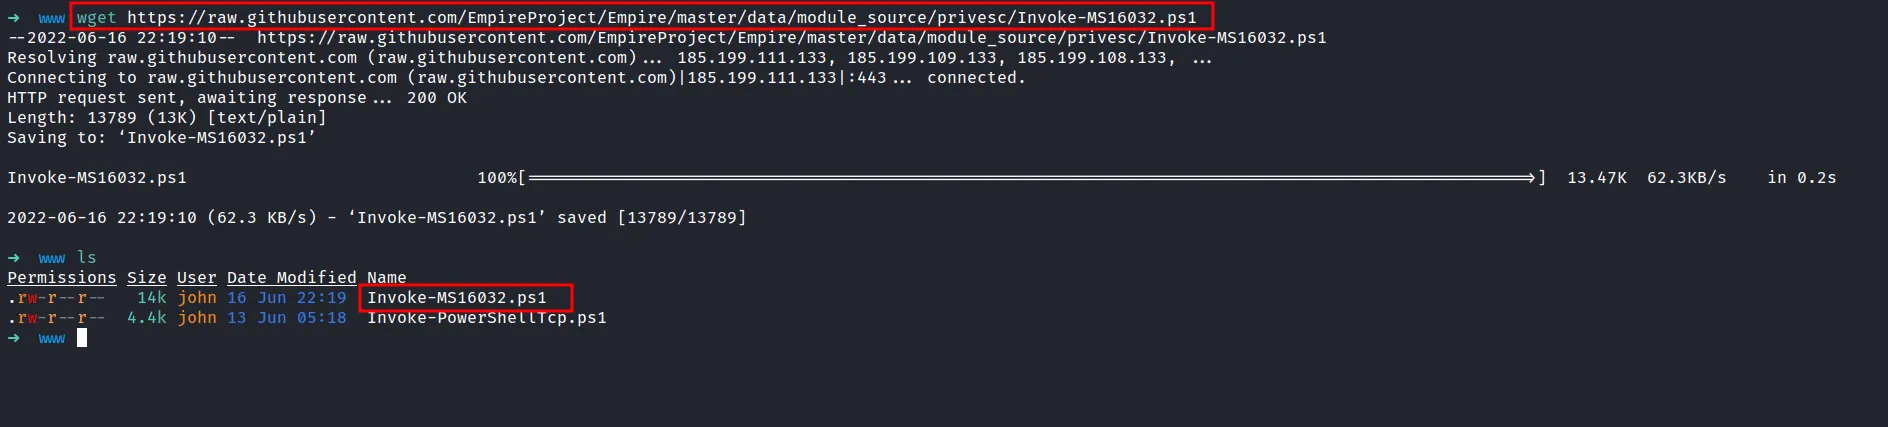
Task: Click the prompt arrow before the ls command
Action: [14, 258]
